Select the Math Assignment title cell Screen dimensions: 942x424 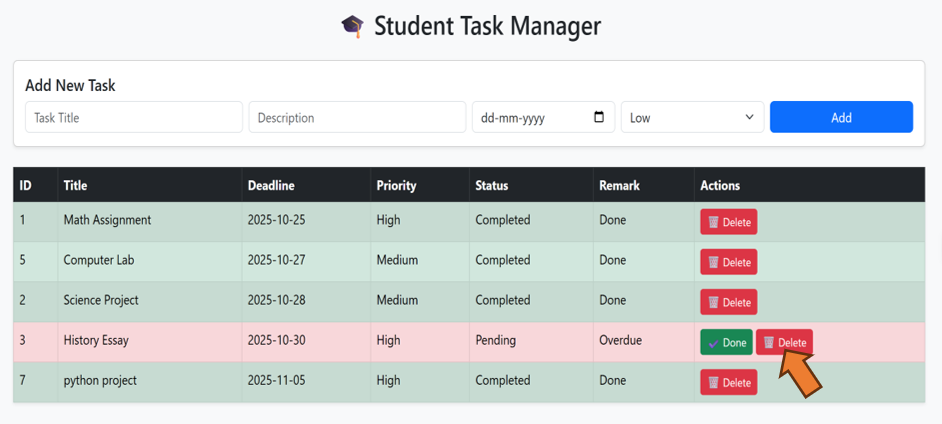[150, 220]
